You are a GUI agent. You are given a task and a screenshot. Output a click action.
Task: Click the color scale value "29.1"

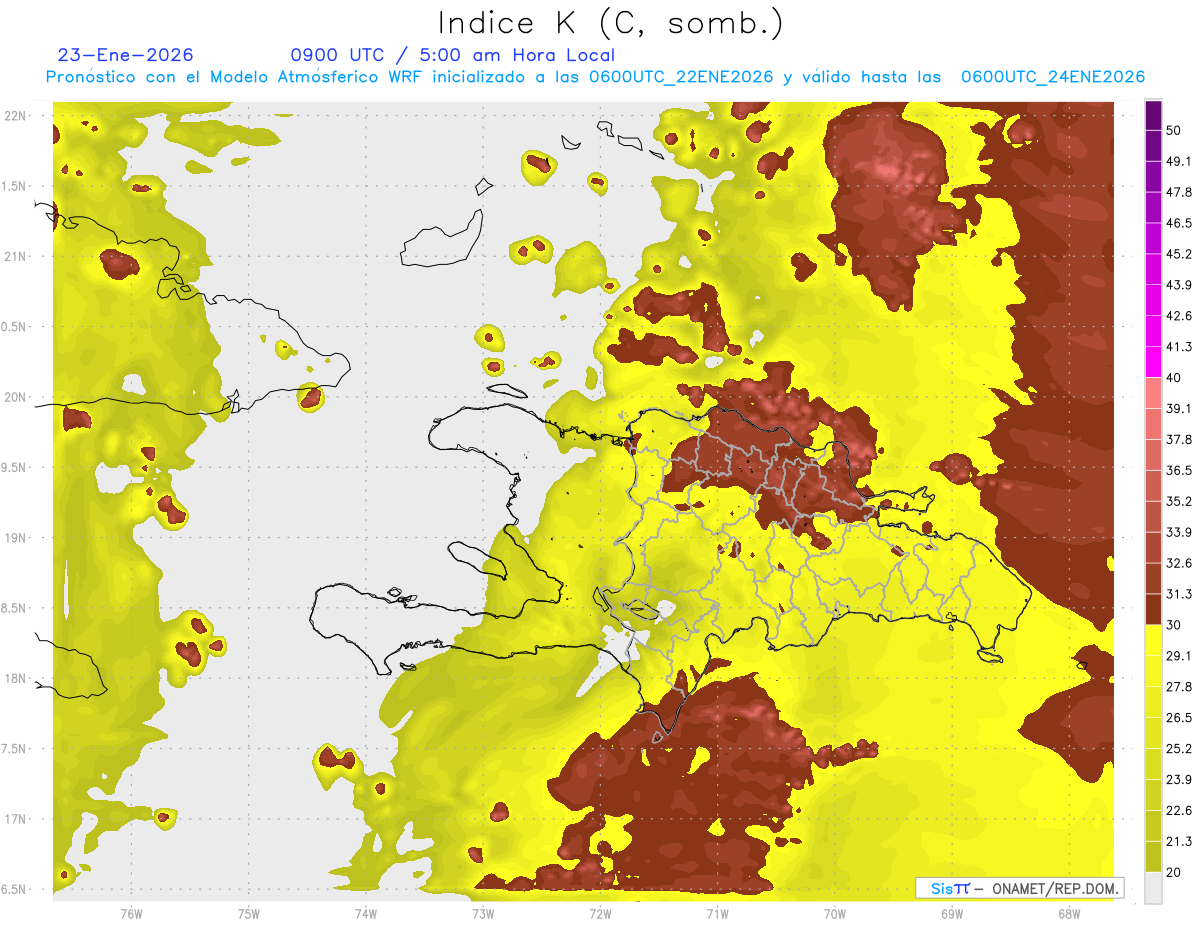(x=1179, y=656)
